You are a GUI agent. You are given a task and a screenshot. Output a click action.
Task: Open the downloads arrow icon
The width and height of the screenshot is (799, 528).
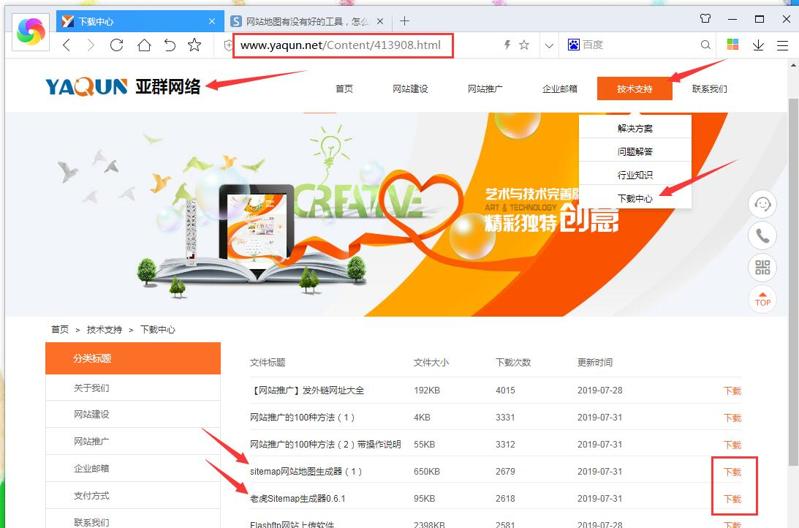tap(758, 45)
